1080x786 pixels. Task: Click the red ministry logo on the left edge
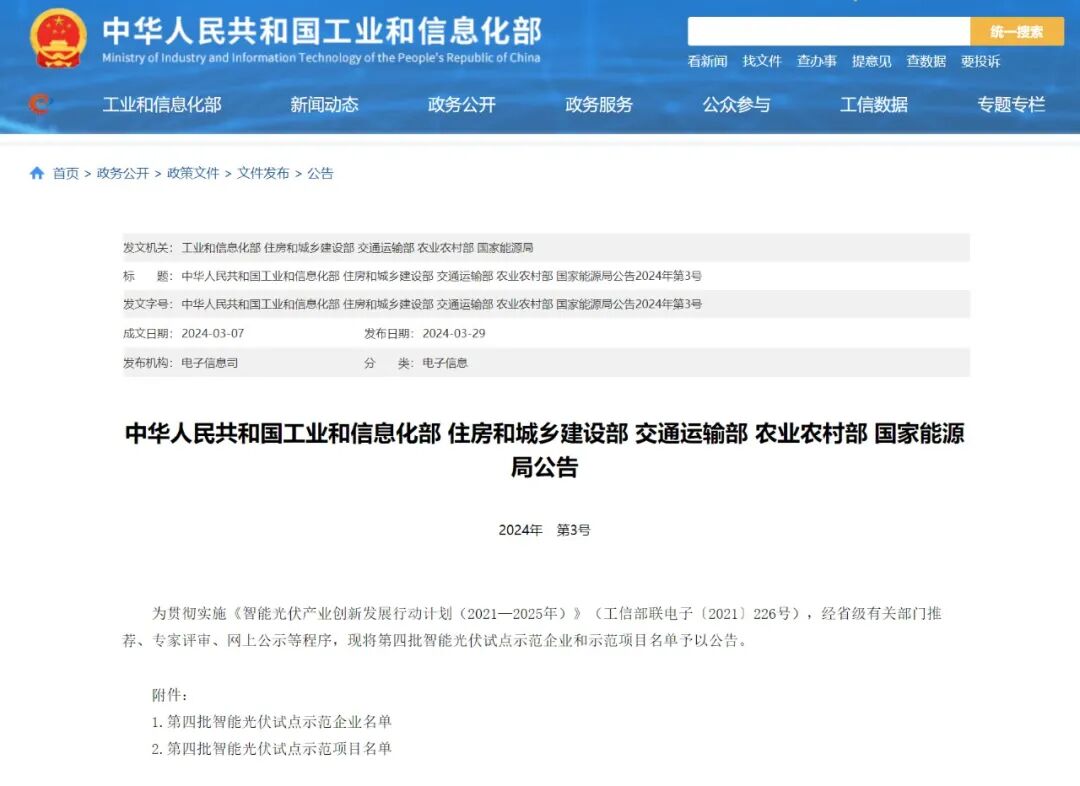(38, 104)
